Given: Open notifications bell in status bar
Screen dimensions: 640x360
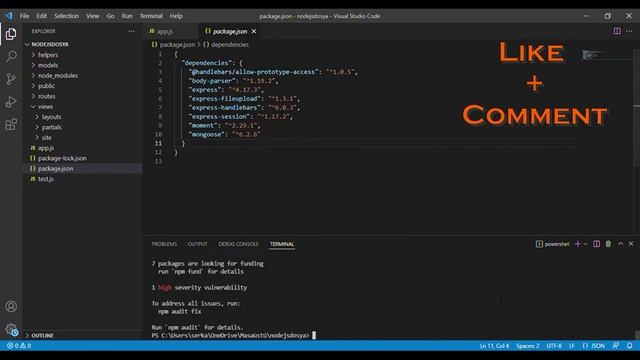Looking at the screenshot, I should [629, 346].
